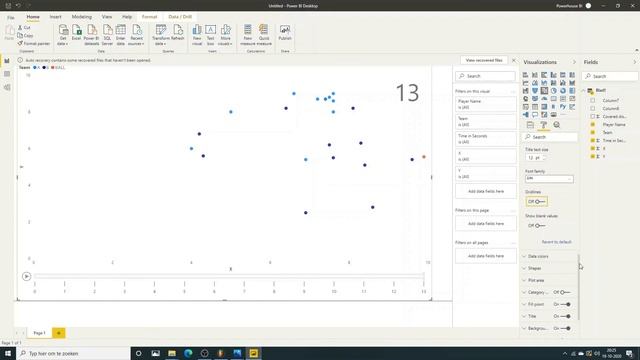Open the Analytics magnifier tab
This screenshot has height=360, width=640.
click(556, 125)
